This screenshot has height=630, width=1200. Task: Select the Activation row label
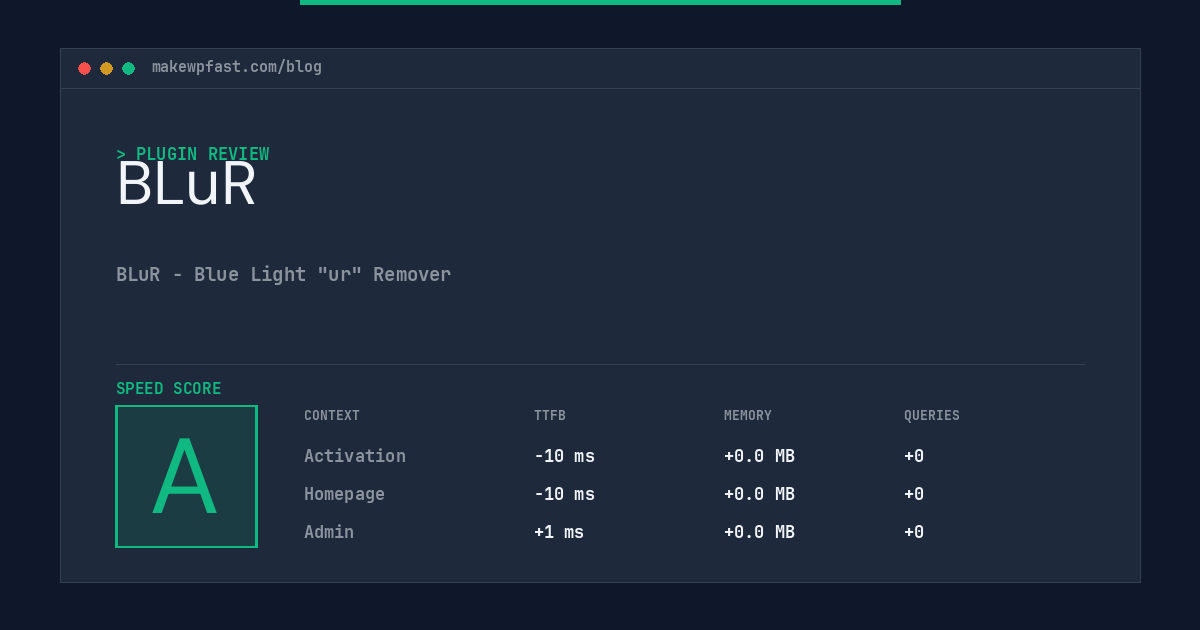click(x=355, y=456)
